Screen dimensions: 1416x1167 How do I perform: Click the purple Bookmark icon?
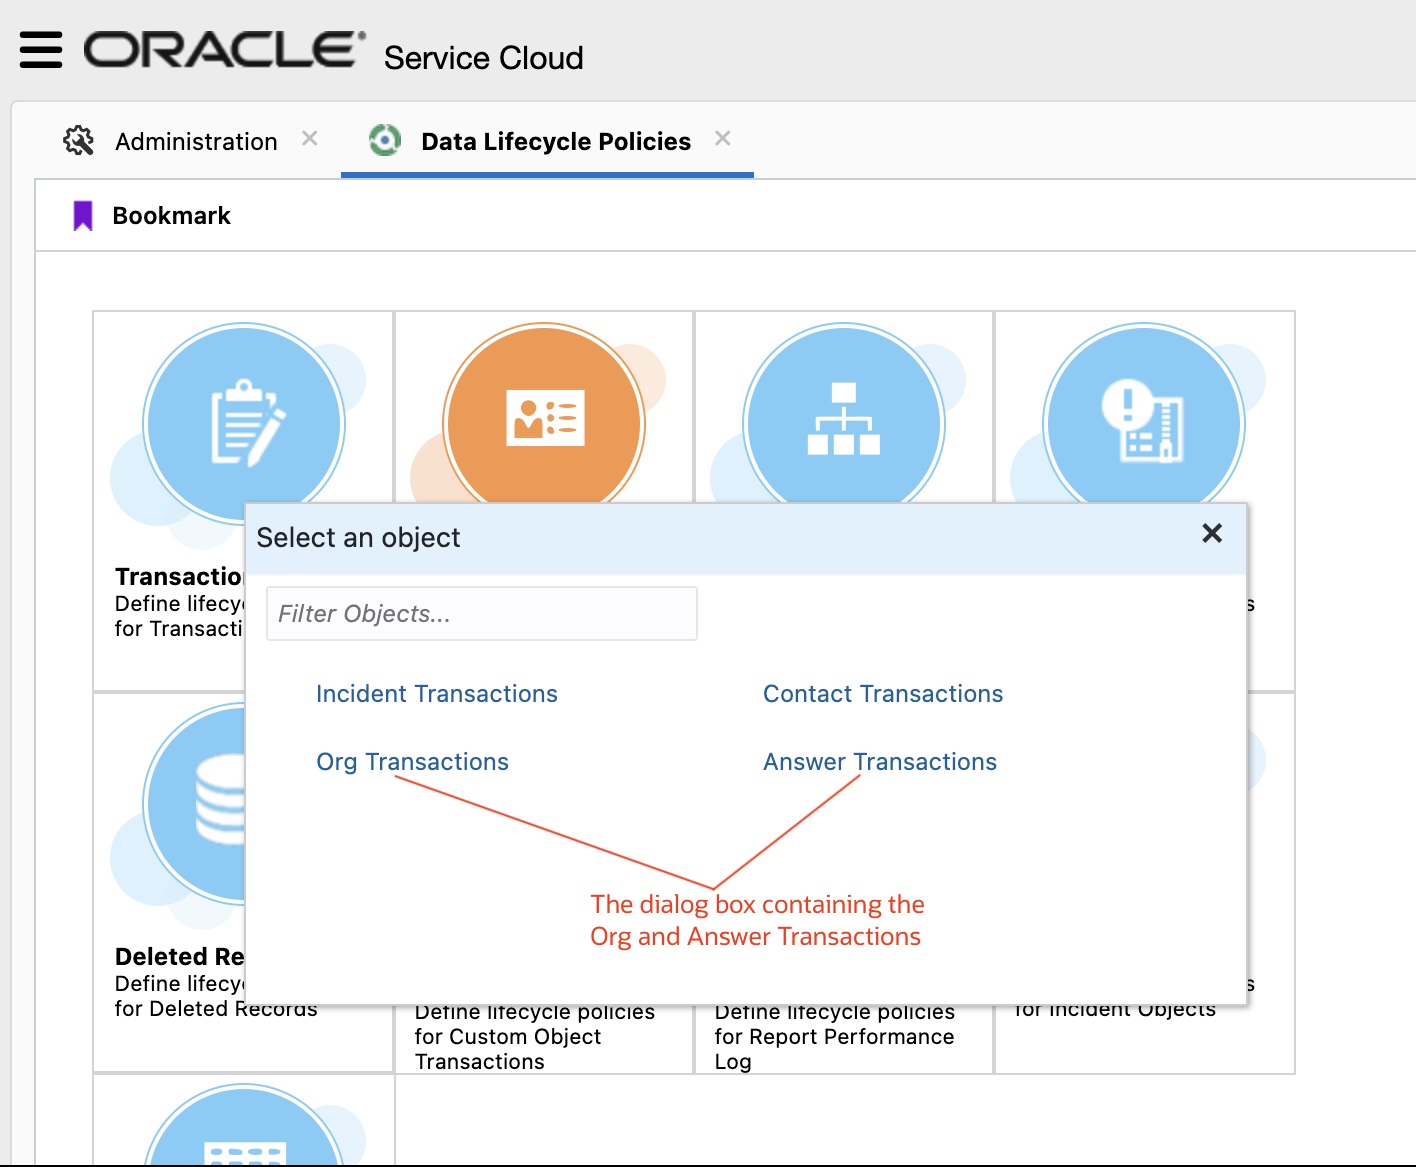click(x=83, y=215)
